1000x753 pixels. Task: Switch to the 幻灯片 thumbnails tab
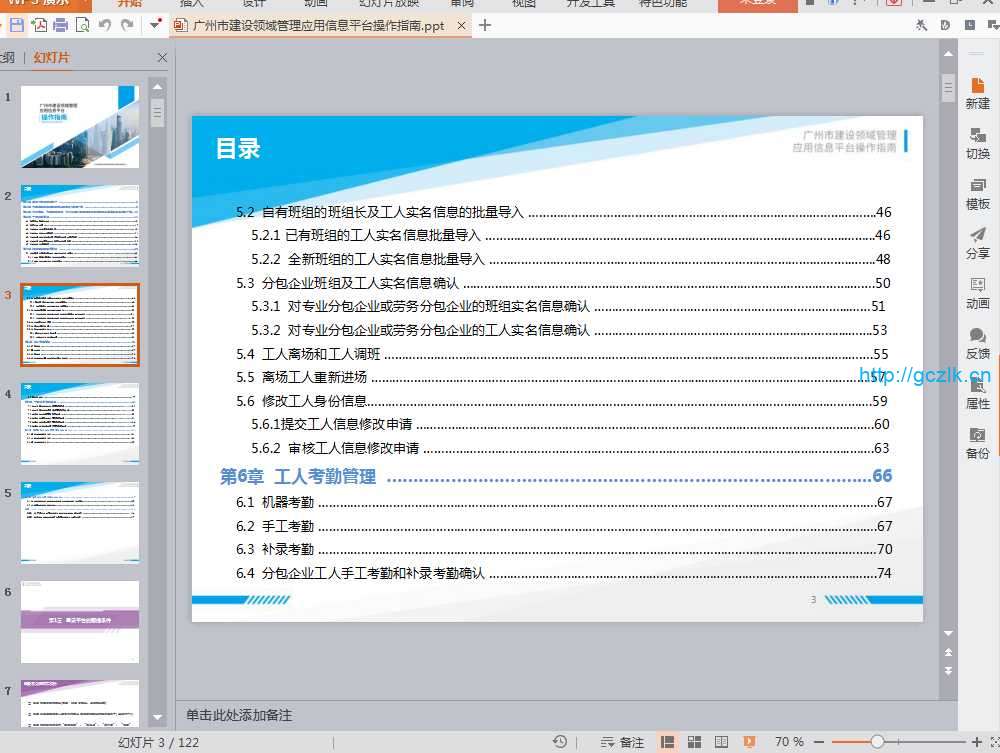(51, 58)
